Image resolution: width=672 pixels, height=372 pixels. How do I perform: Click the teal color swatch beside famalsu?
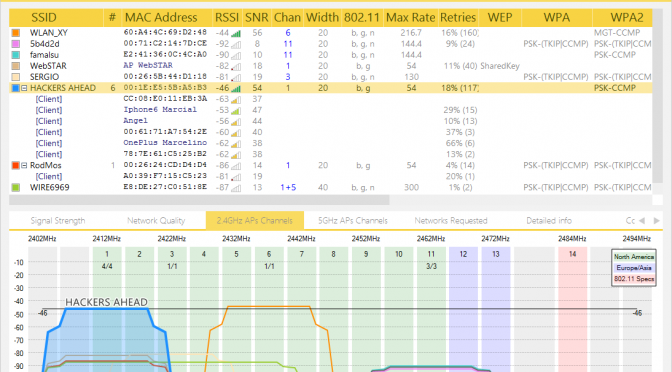(16, 55)
